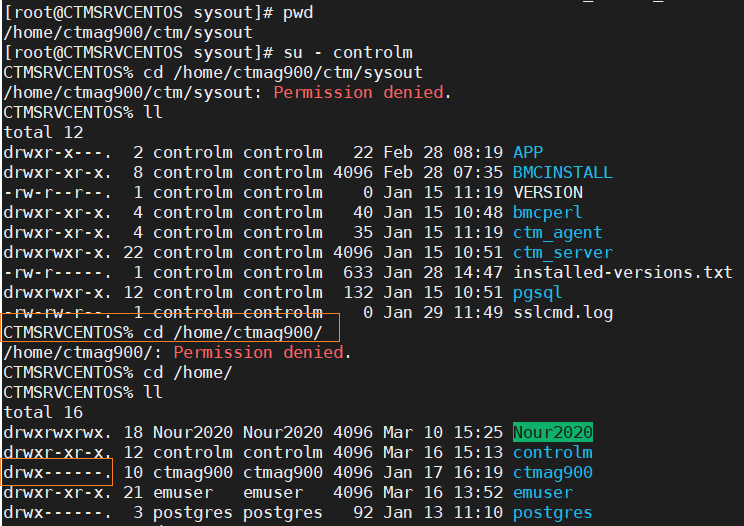Click the boxed 'cd /home/ctmag900/' command
Screen dimensions: 744x526
click(232, 332)
